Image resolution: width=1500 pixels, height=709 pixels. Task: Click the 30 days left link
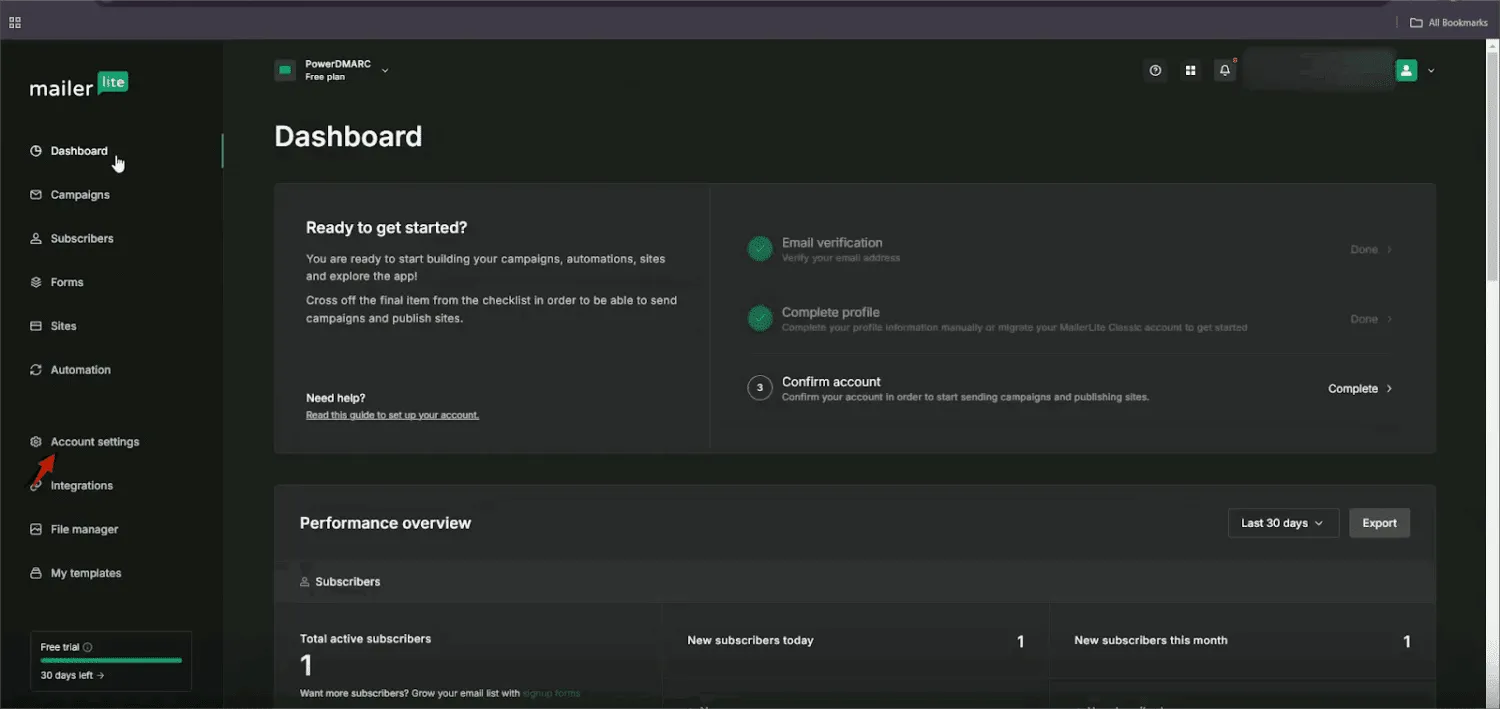(72, 676)
